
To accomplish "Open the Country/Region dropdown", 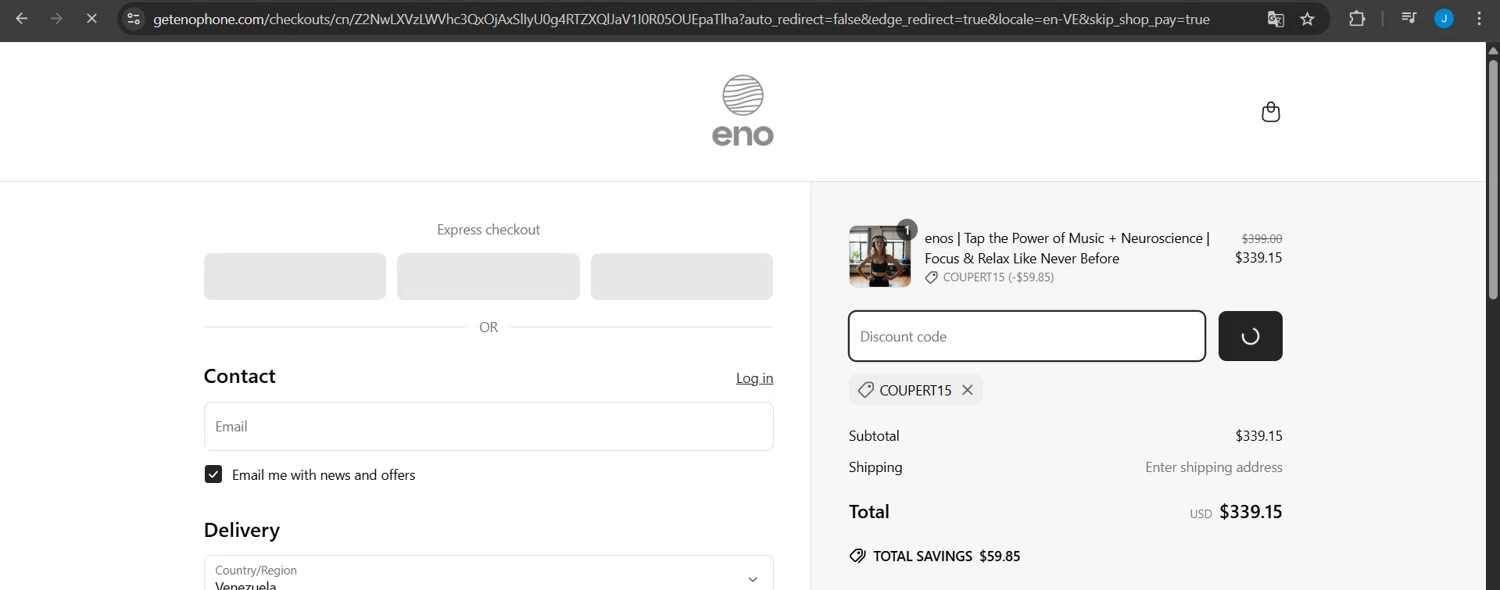I will tap(488, 573).
